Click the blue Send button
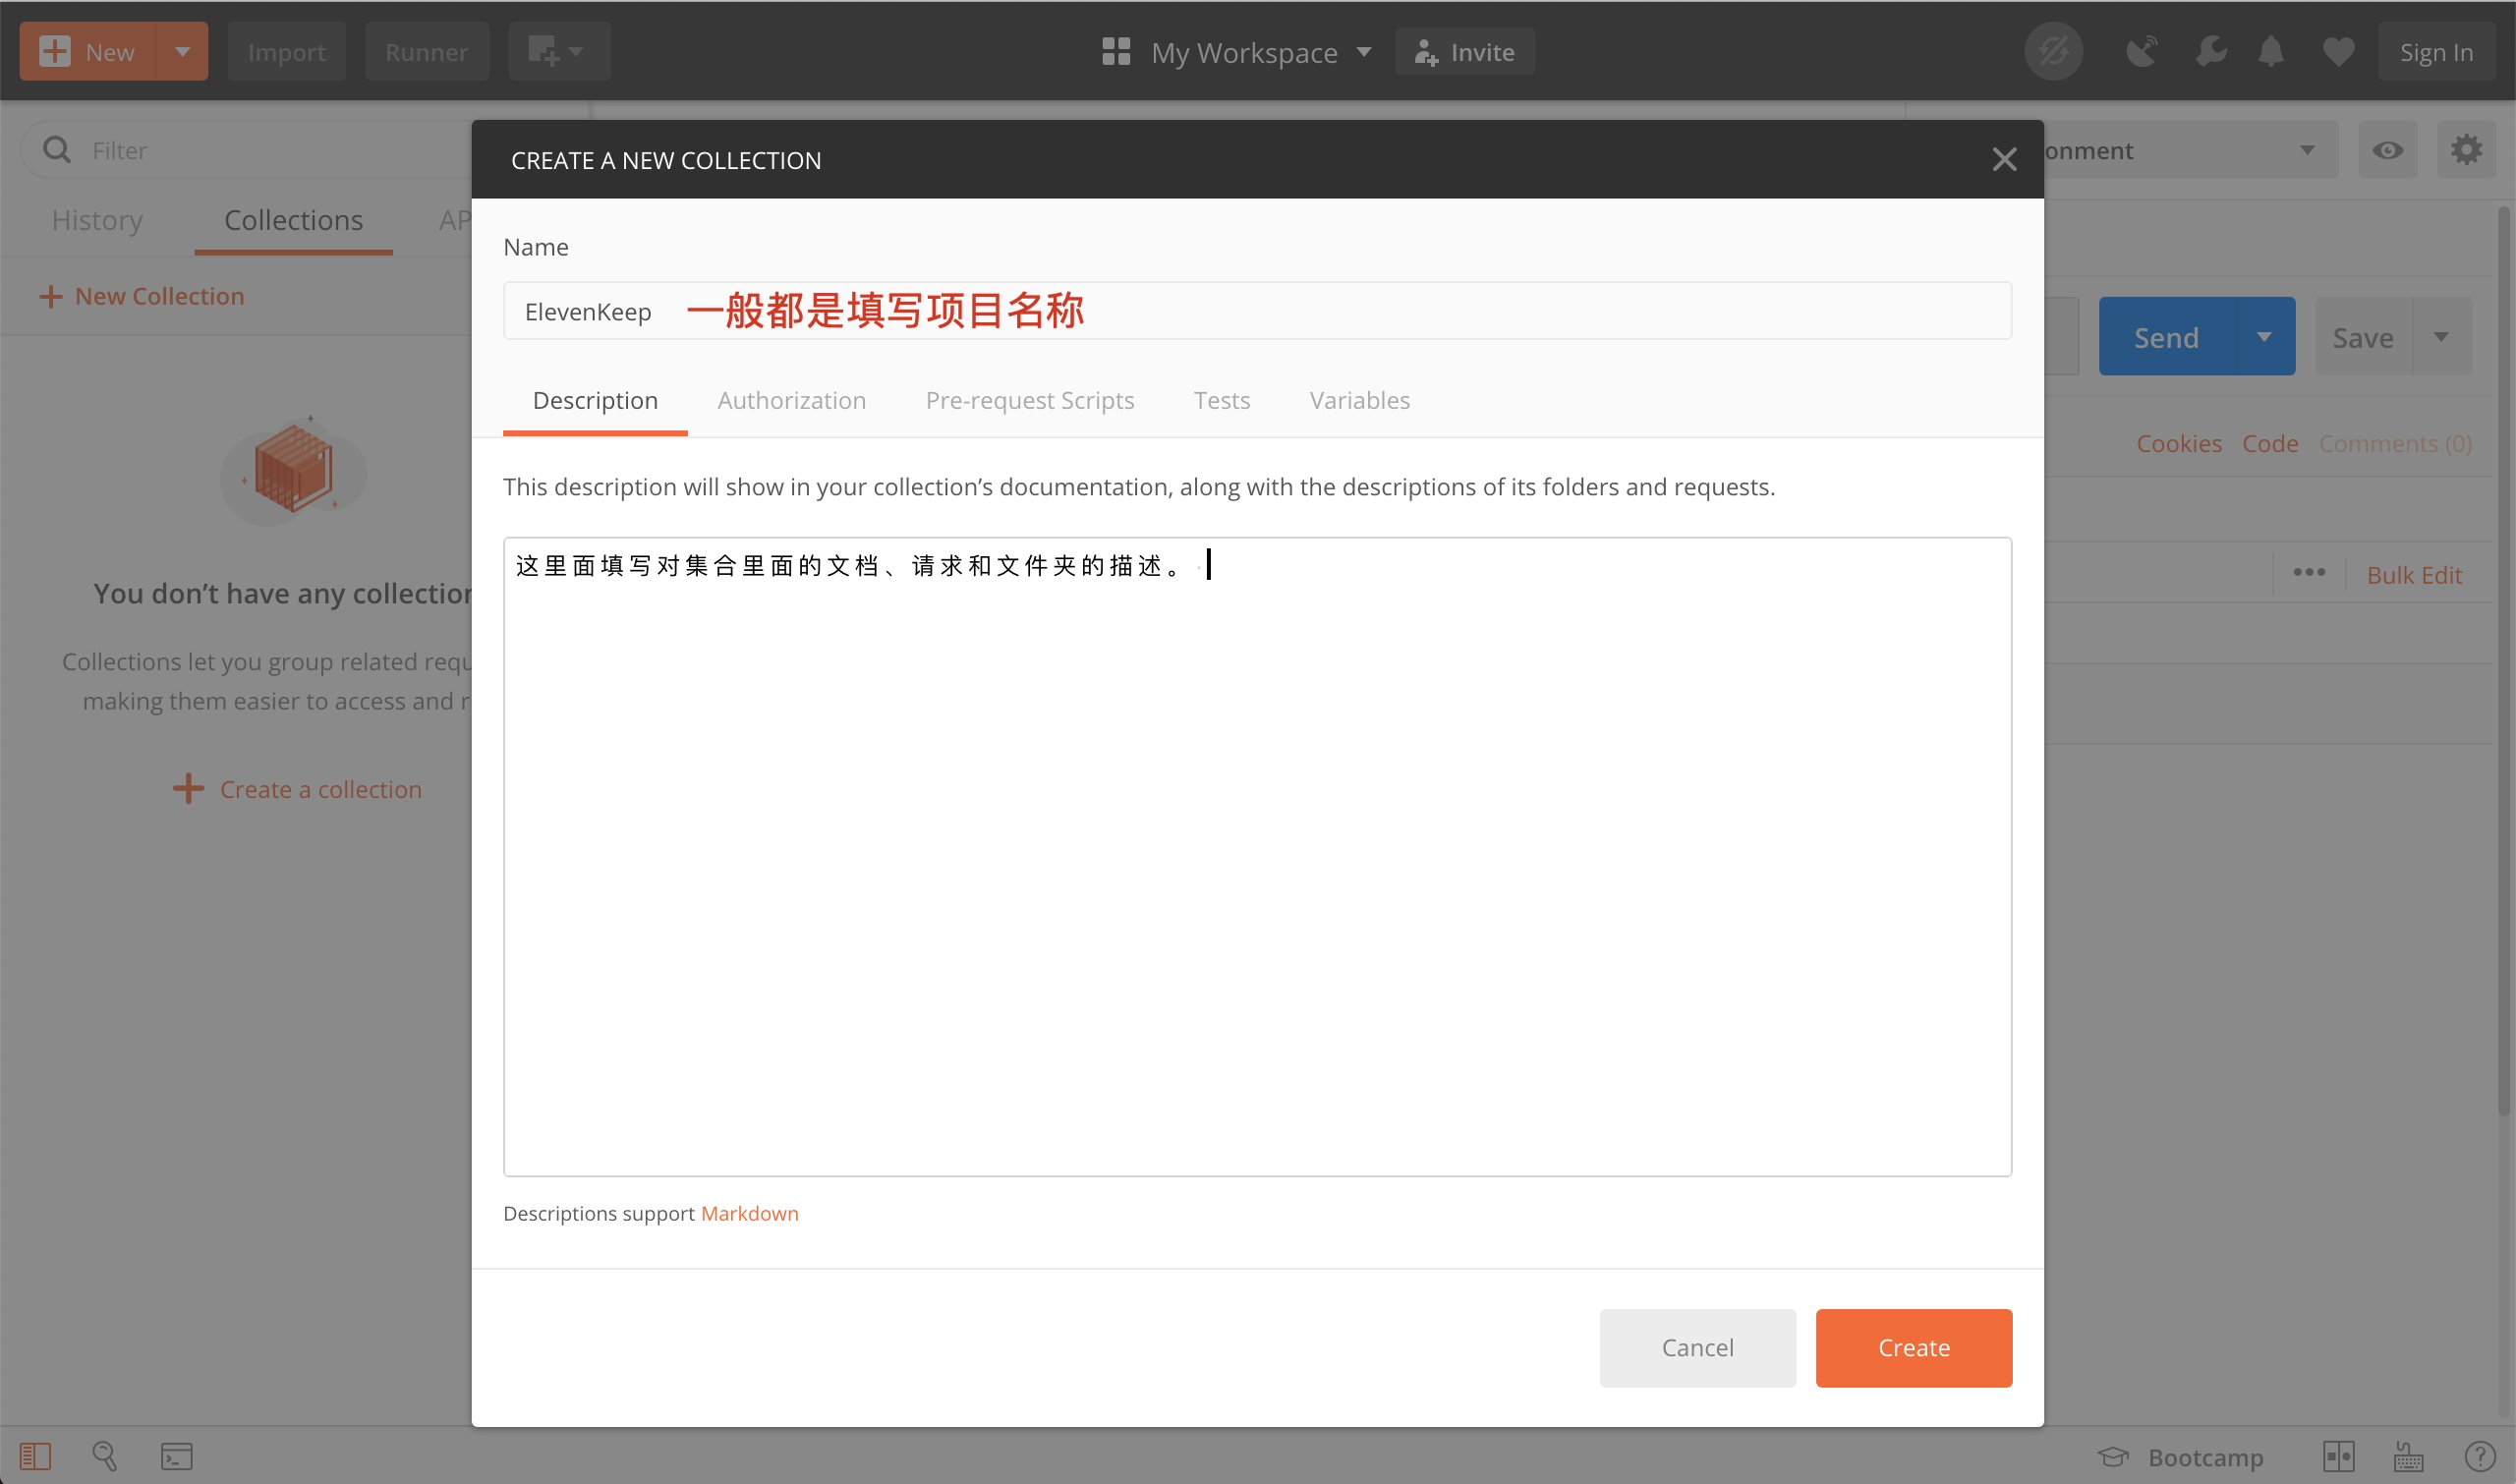The width and height of the screenshot is (2516, 1484). pyautogui.click(x=2167, y=337)
